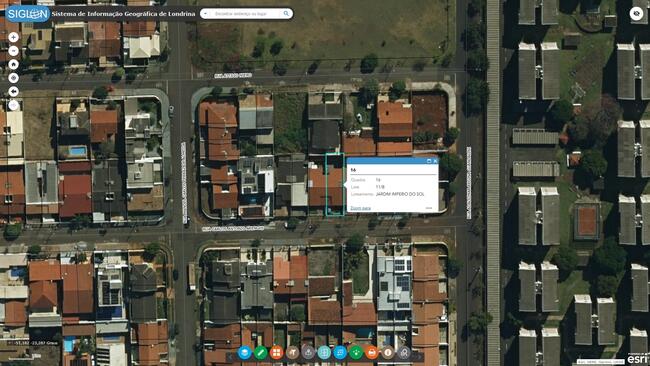Viewport: 650px width, 366px height.
Task: Open the orange print widget
Action: click(372, 353)
